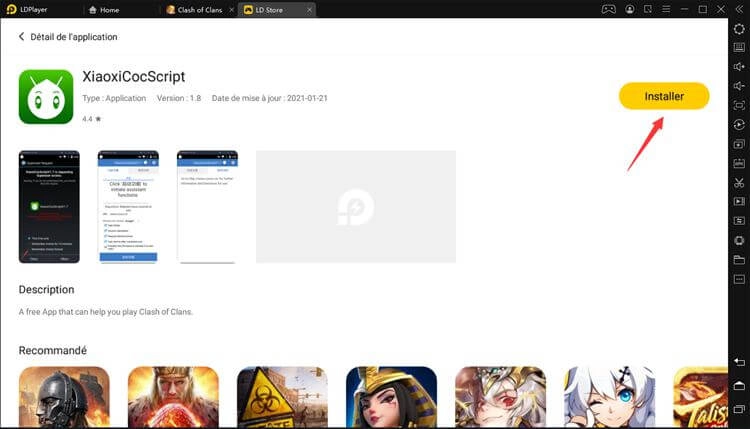Image resolution: width=750 pixels, height=429 pixels.
Task: Open LDPlayer settings gear in sidebar
Action: [739, 29]
